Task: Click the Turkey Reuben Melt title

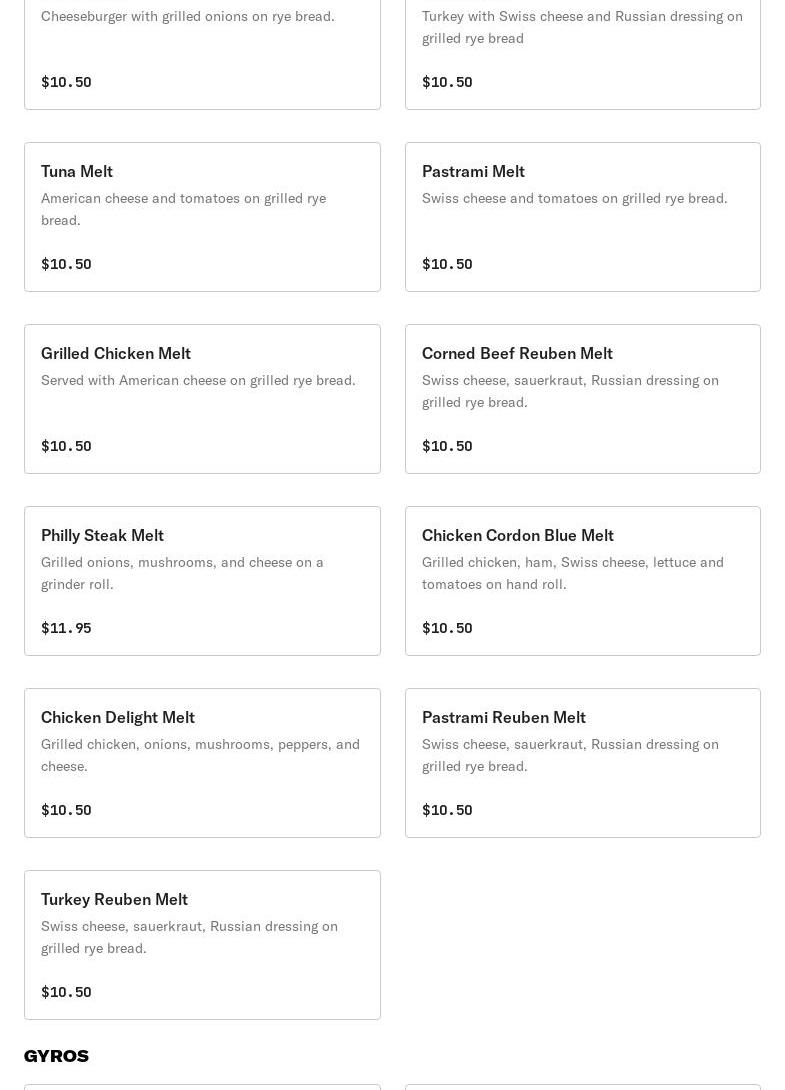Action: click(x=114, y=899)
